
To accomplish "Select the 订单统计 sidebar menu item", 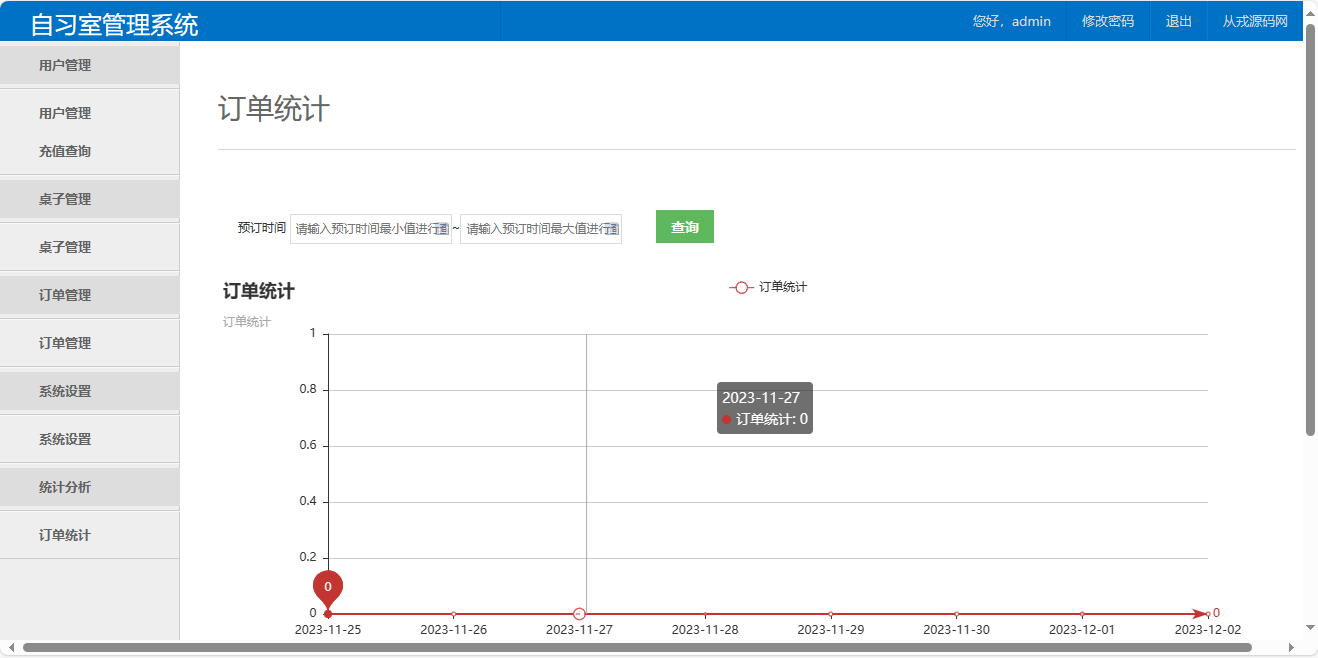I will (x=65, y=535).
